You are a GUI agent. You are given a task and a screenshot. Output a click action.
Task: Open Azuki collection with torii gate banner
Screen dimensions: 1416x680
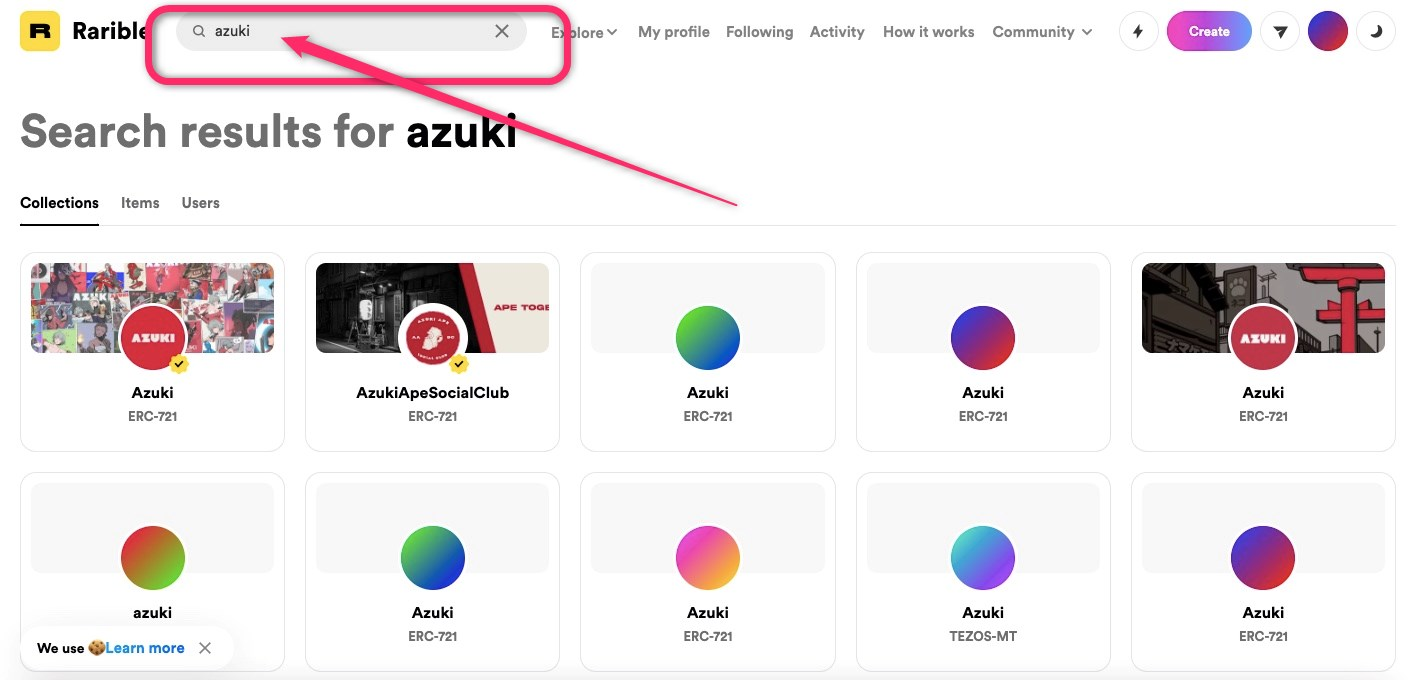pyautogui.click(x=1263, y=352)
